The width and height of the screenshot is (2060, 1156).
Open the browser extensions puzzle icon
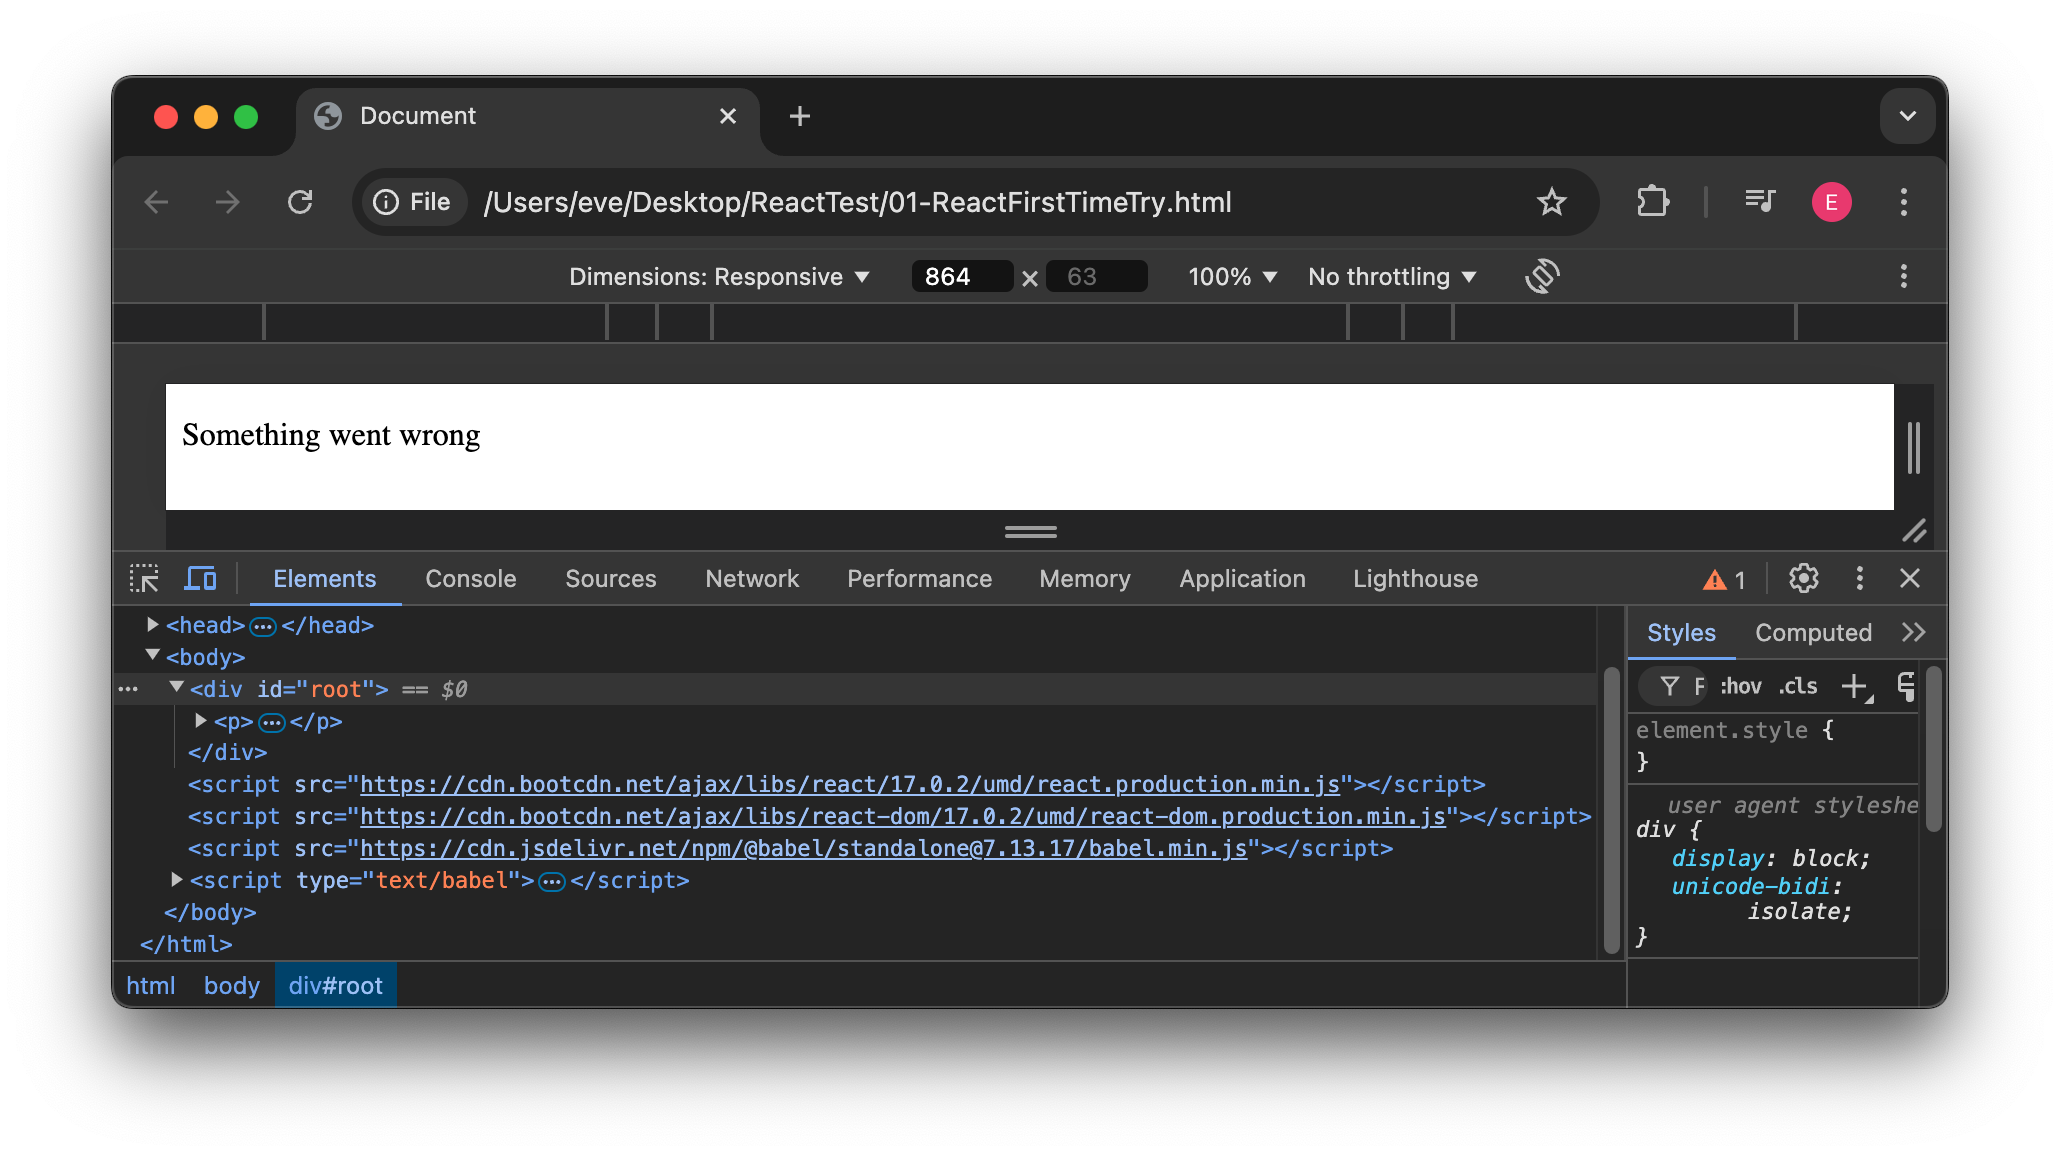[1653, 202]
